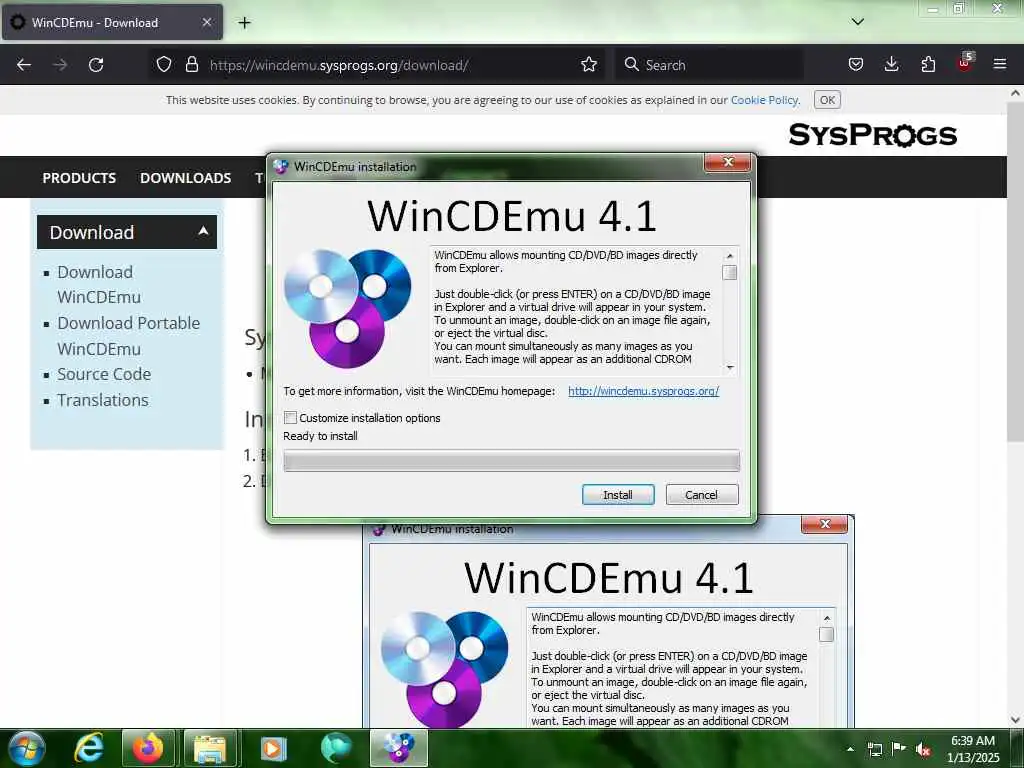
Task: Cancel the WinCDEmu installation
Action: (701, 495)
